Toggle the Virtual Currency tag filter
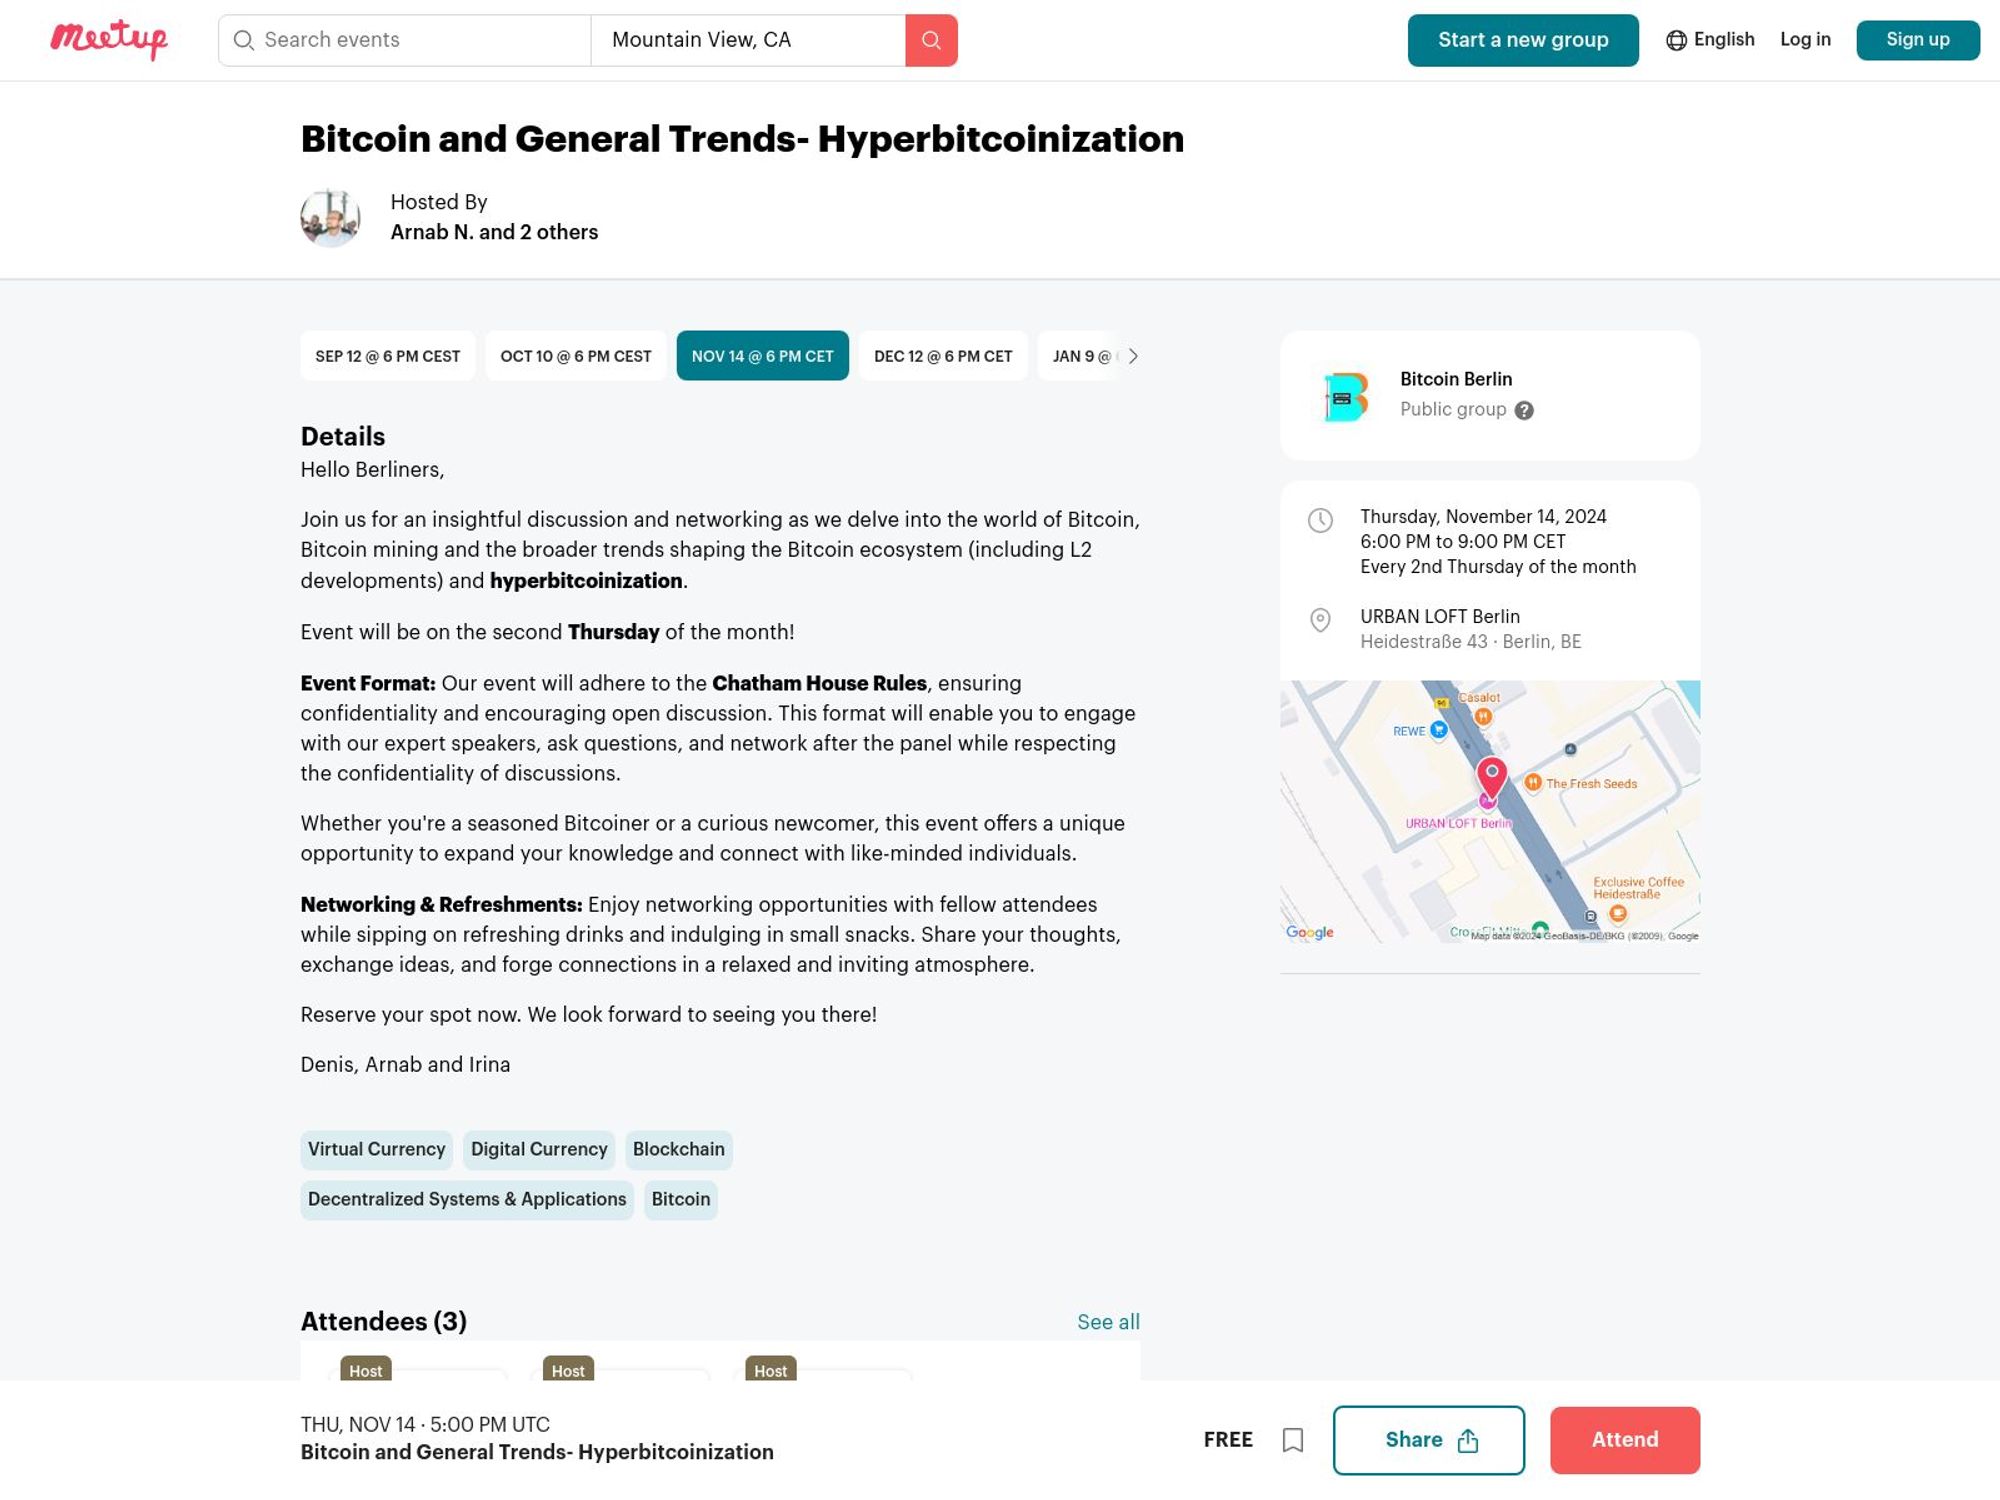 pyautogui.click(x=375, y=1149)
